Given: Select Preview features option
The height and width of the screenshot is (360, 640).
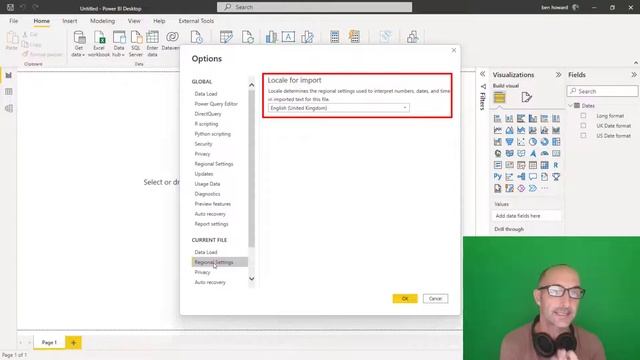Looking at the screenshot, I should 213,204.
